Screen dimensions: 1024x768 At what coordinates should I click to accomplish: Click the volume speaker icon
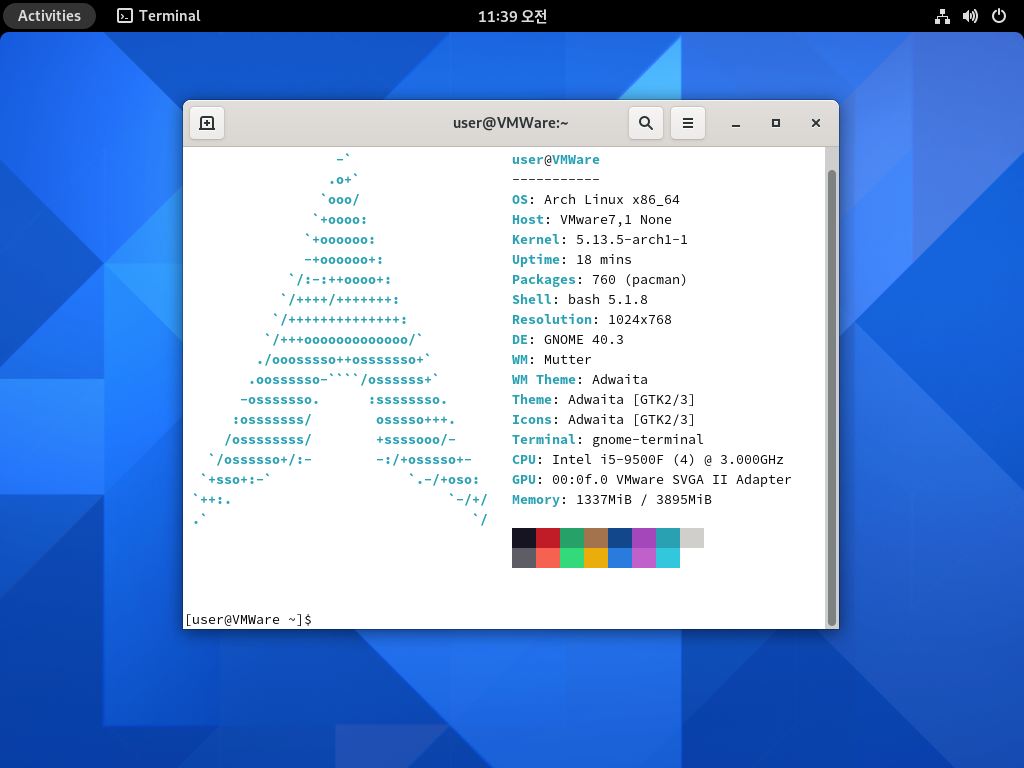coord(969,16)
